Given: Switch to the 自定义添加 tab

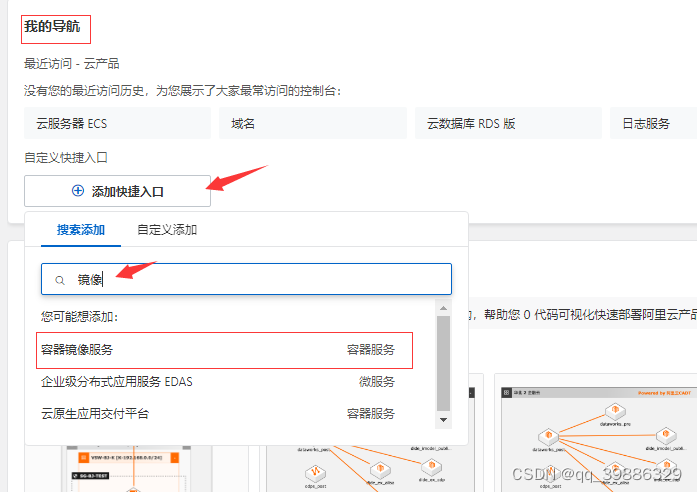Looking at the screenshot, I should click(x=167, y=230).
